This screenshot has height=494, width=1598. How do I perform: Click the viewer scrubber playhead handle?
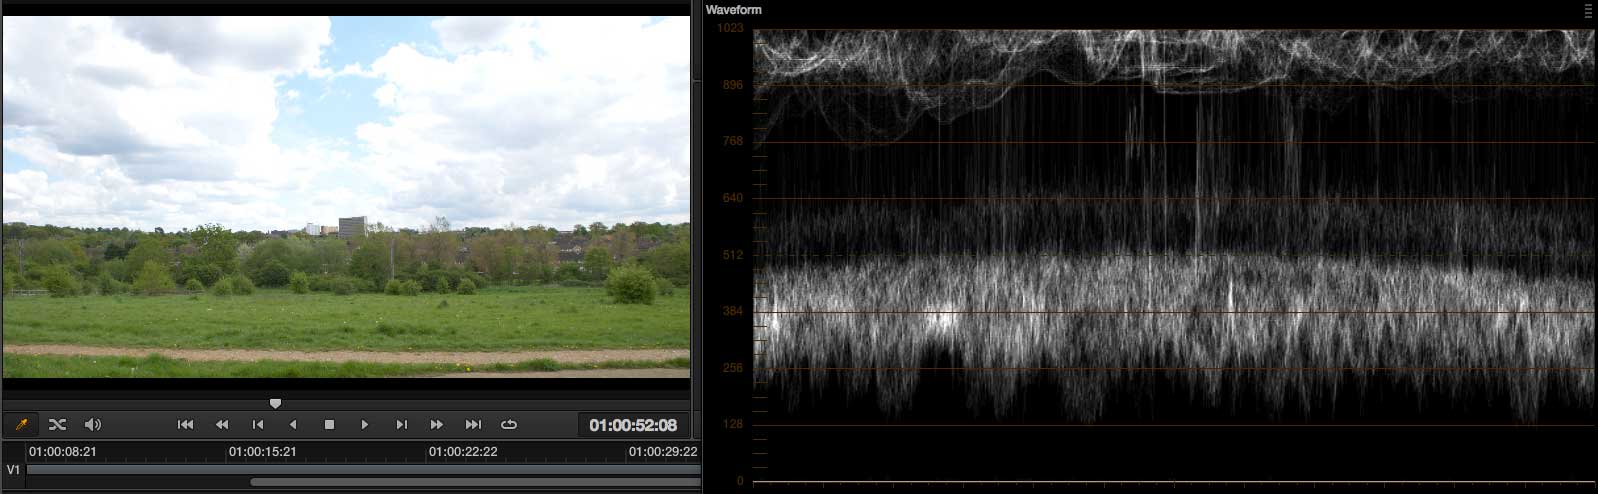pyautogui.click(x=275, y=404)
